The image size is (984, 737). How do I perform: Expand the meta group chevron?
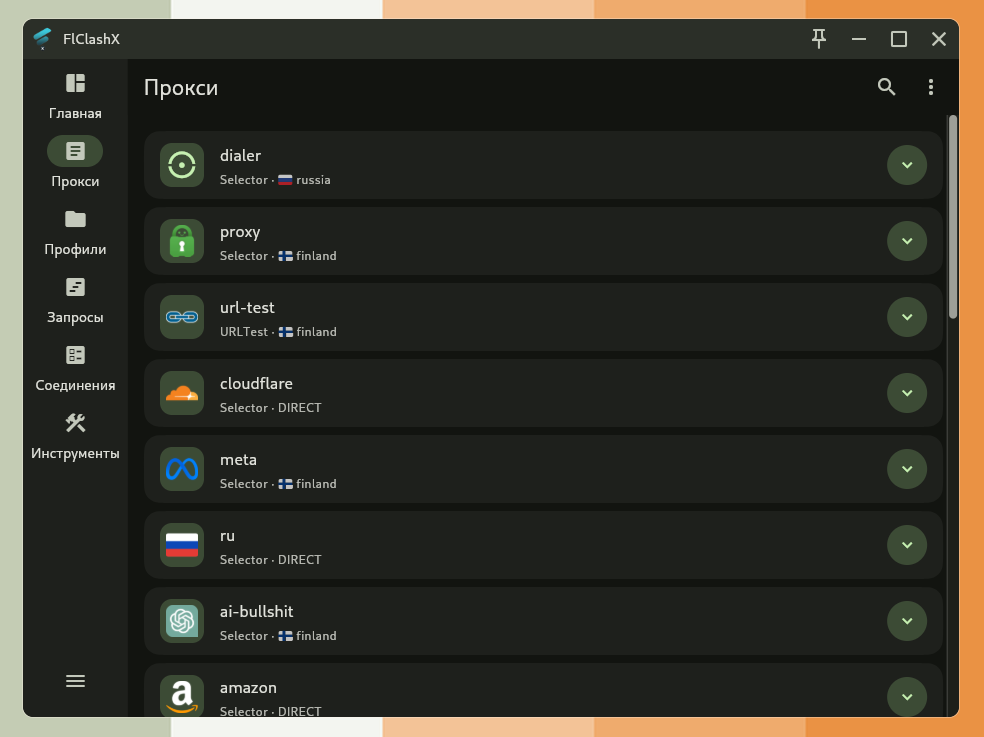[x=906, y=469]
